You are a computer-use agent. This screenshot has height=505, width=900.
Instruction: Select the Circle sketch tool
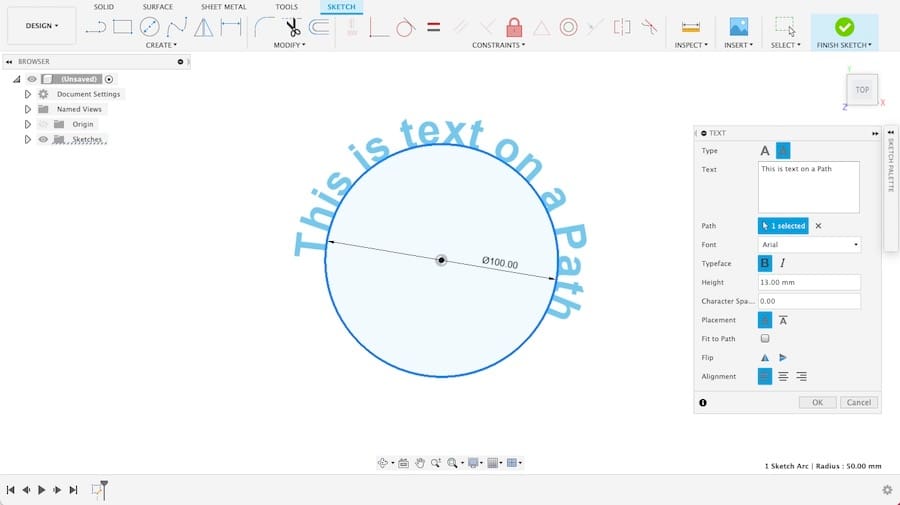pos(149,27)
